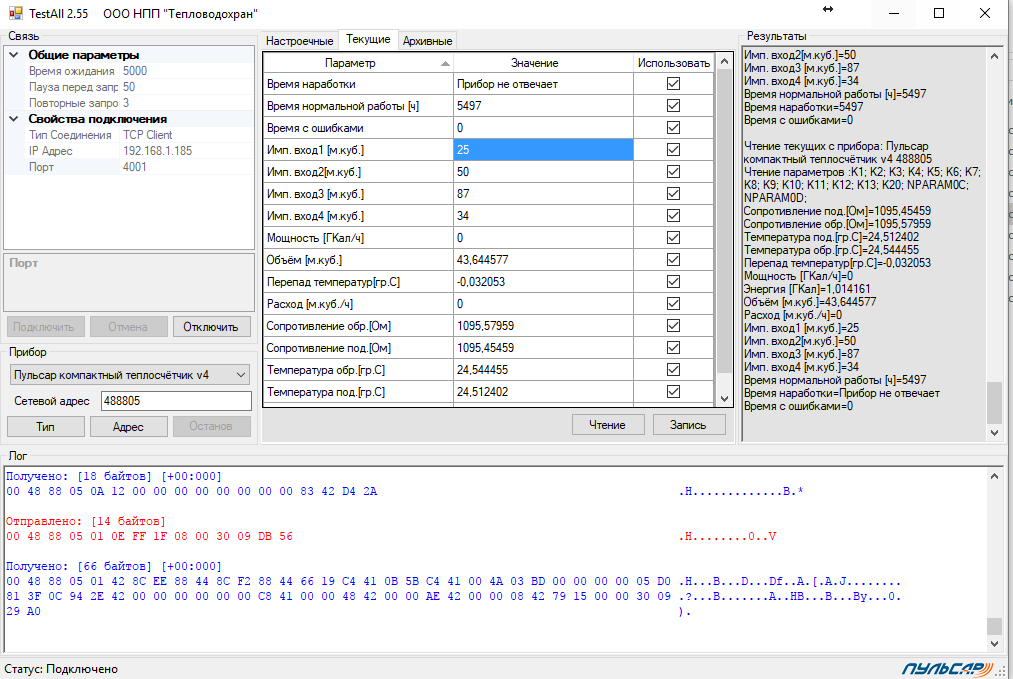Click the Отмена button
Viewport: 1013px width, 679px height.
point(128,327)
